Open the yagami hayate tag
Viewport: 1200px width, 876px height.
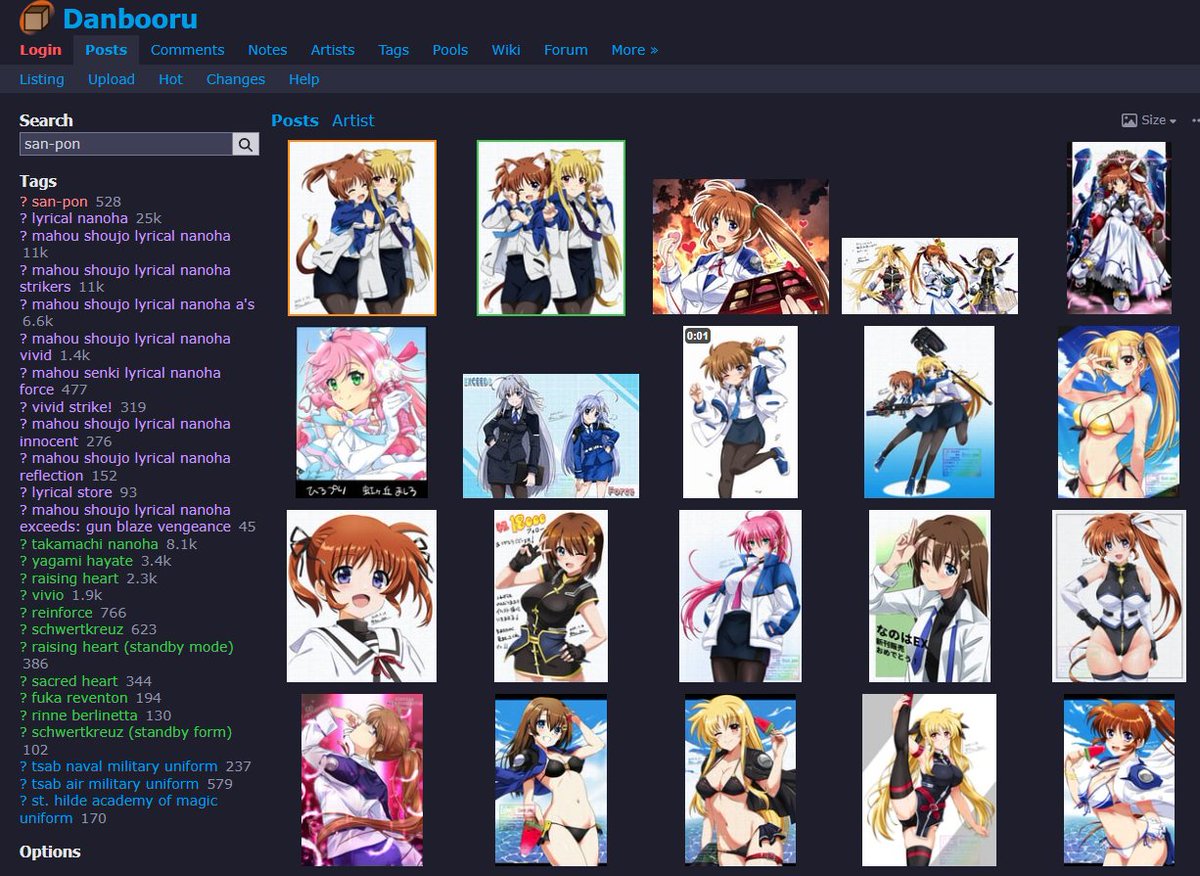click(x=82, y=561)
